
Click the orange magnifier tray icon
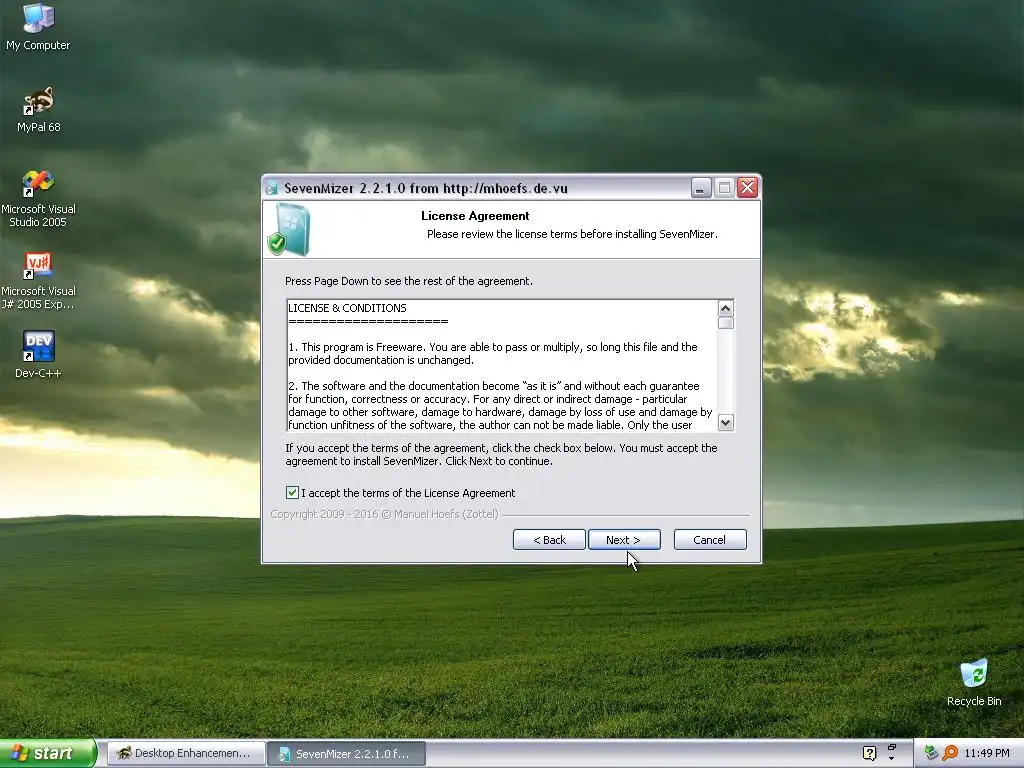[950, 753]
